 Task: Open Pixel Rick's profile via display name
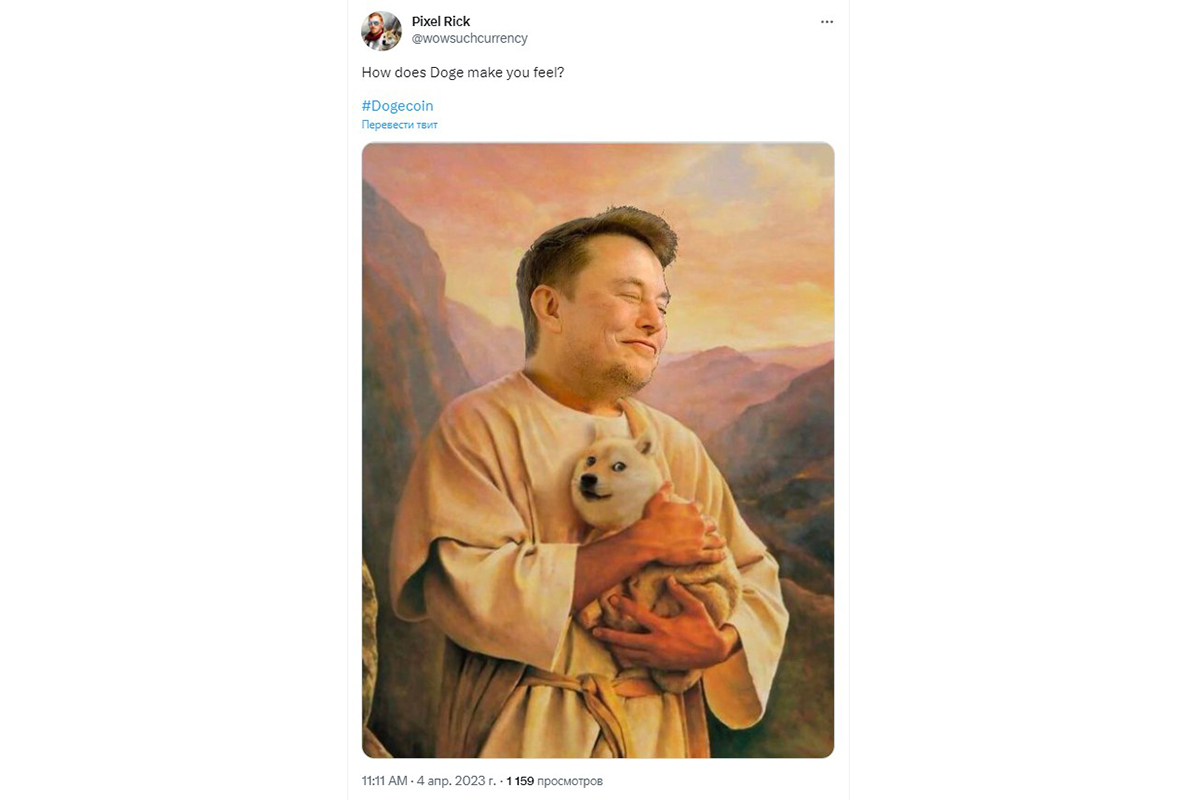[x=440, y=20]
